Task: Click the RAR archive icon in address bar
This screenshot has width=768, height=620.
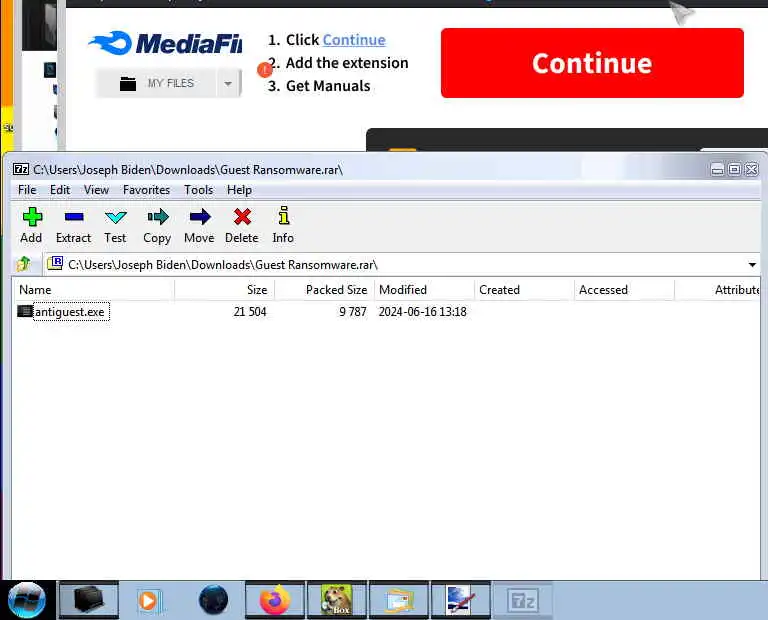Action: coord(54,263)
